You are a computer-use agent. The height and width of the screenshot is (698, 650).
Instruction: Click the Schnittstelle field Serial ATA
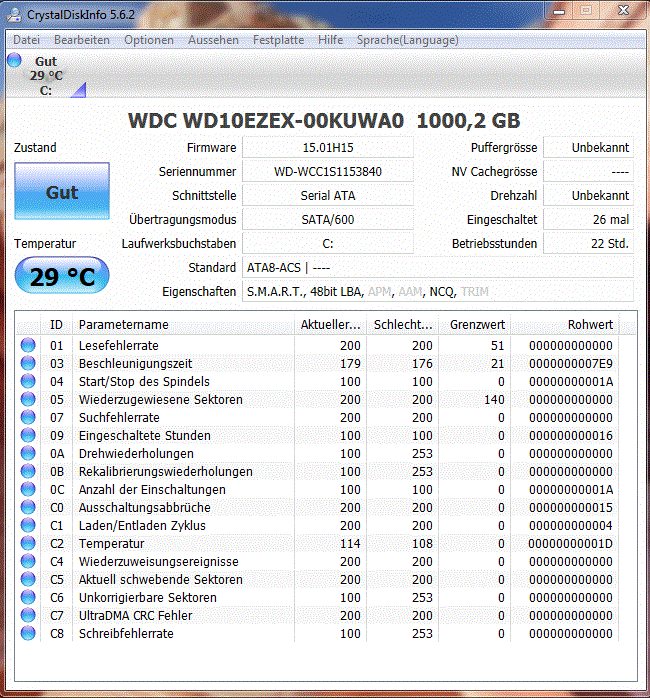(x=328, y=195)
